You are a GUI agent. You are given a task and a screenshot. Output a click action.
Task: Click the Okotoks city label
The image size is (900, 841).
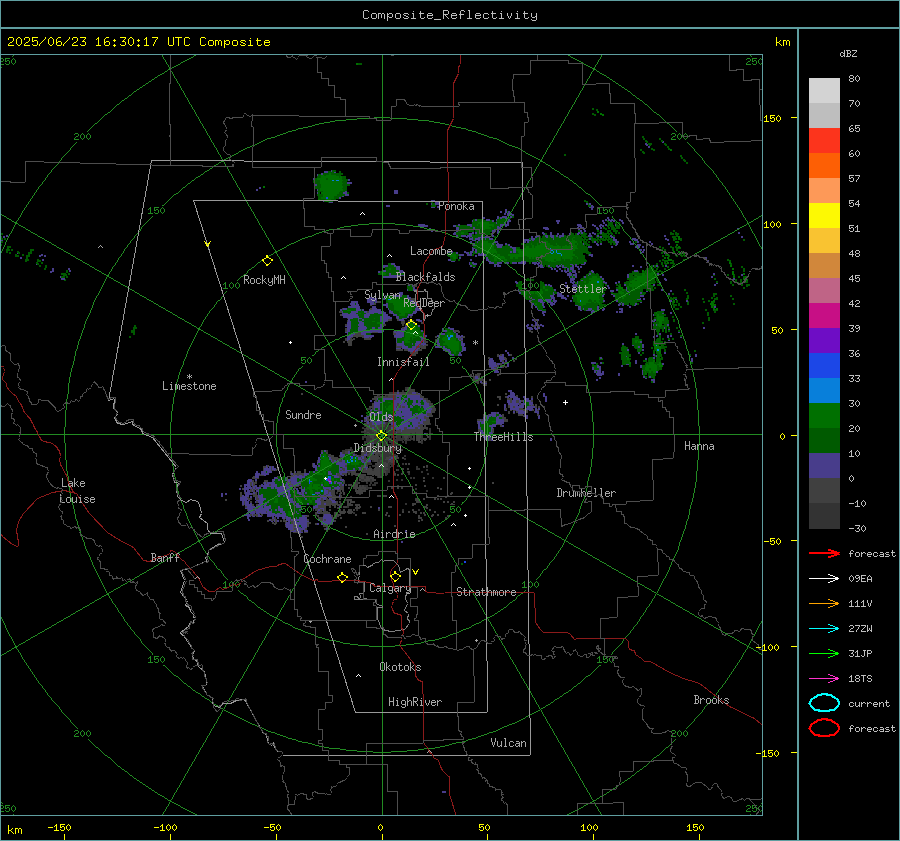click(x=400, y=667)
